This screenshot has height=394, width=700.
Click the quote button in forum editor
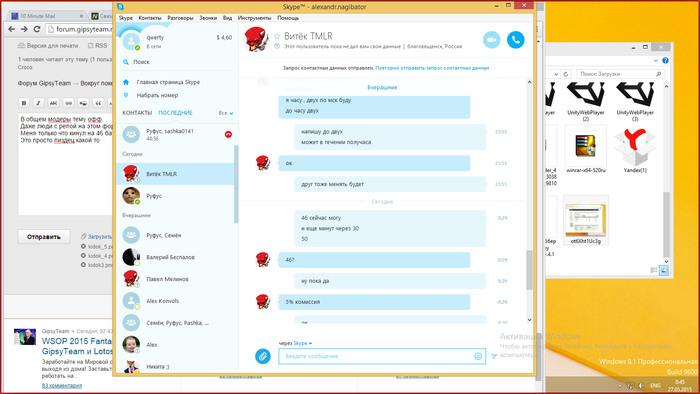[x=98, y=103]
